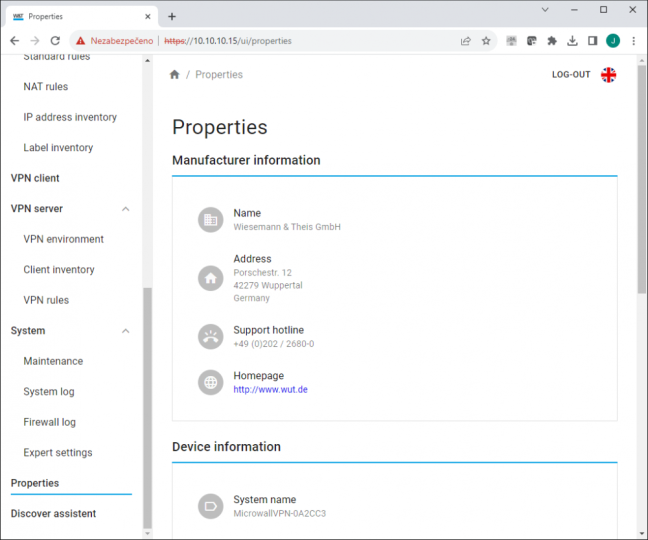Open Firewall log
This screenshot has width=648, height=540.
click(x=49, y=422)
